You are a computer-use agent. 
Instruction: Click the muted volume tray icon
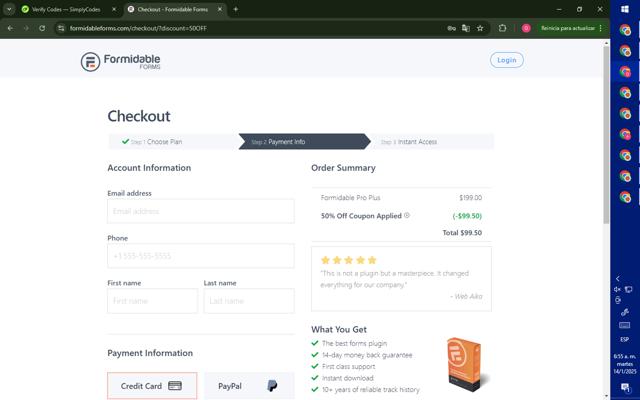[617, 289]
